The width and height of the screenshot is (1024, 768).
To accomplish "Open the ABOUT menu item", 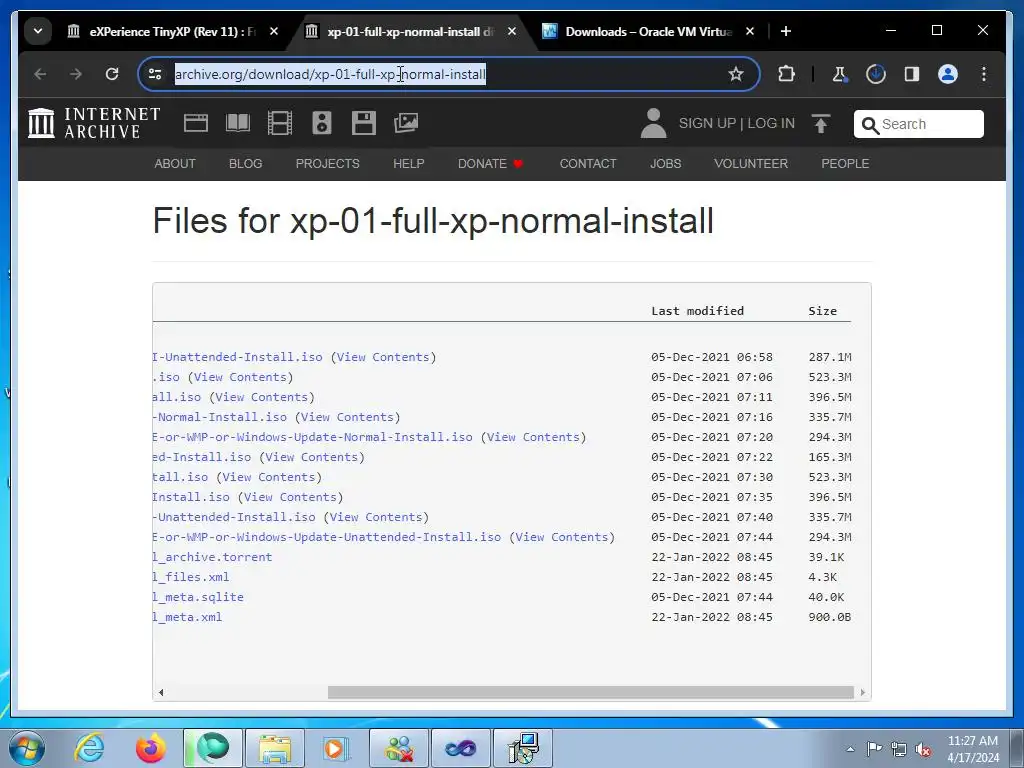I will click(175, 163).
